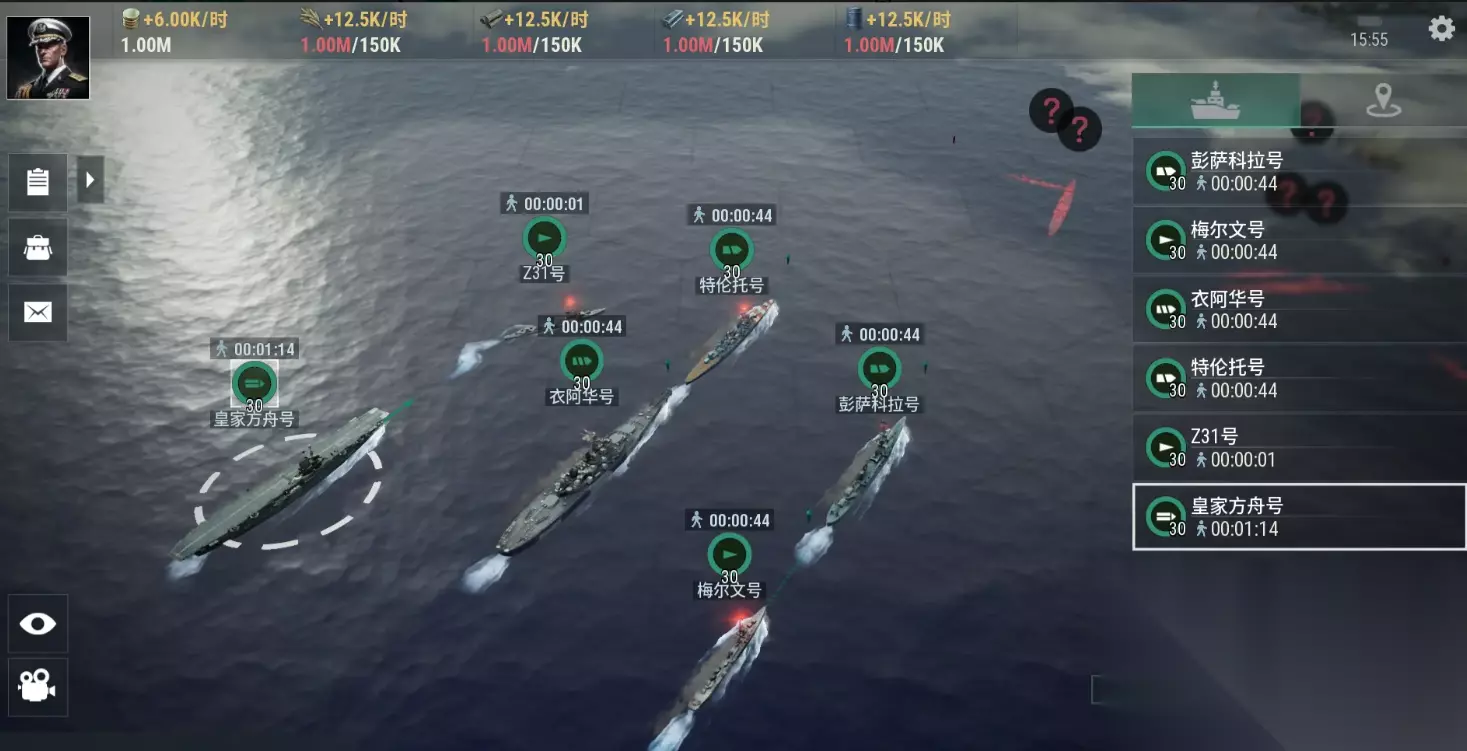1467x751 pixels.
Task: Select Z31号 in the fleet list
Action: (x=1299, y=447)
